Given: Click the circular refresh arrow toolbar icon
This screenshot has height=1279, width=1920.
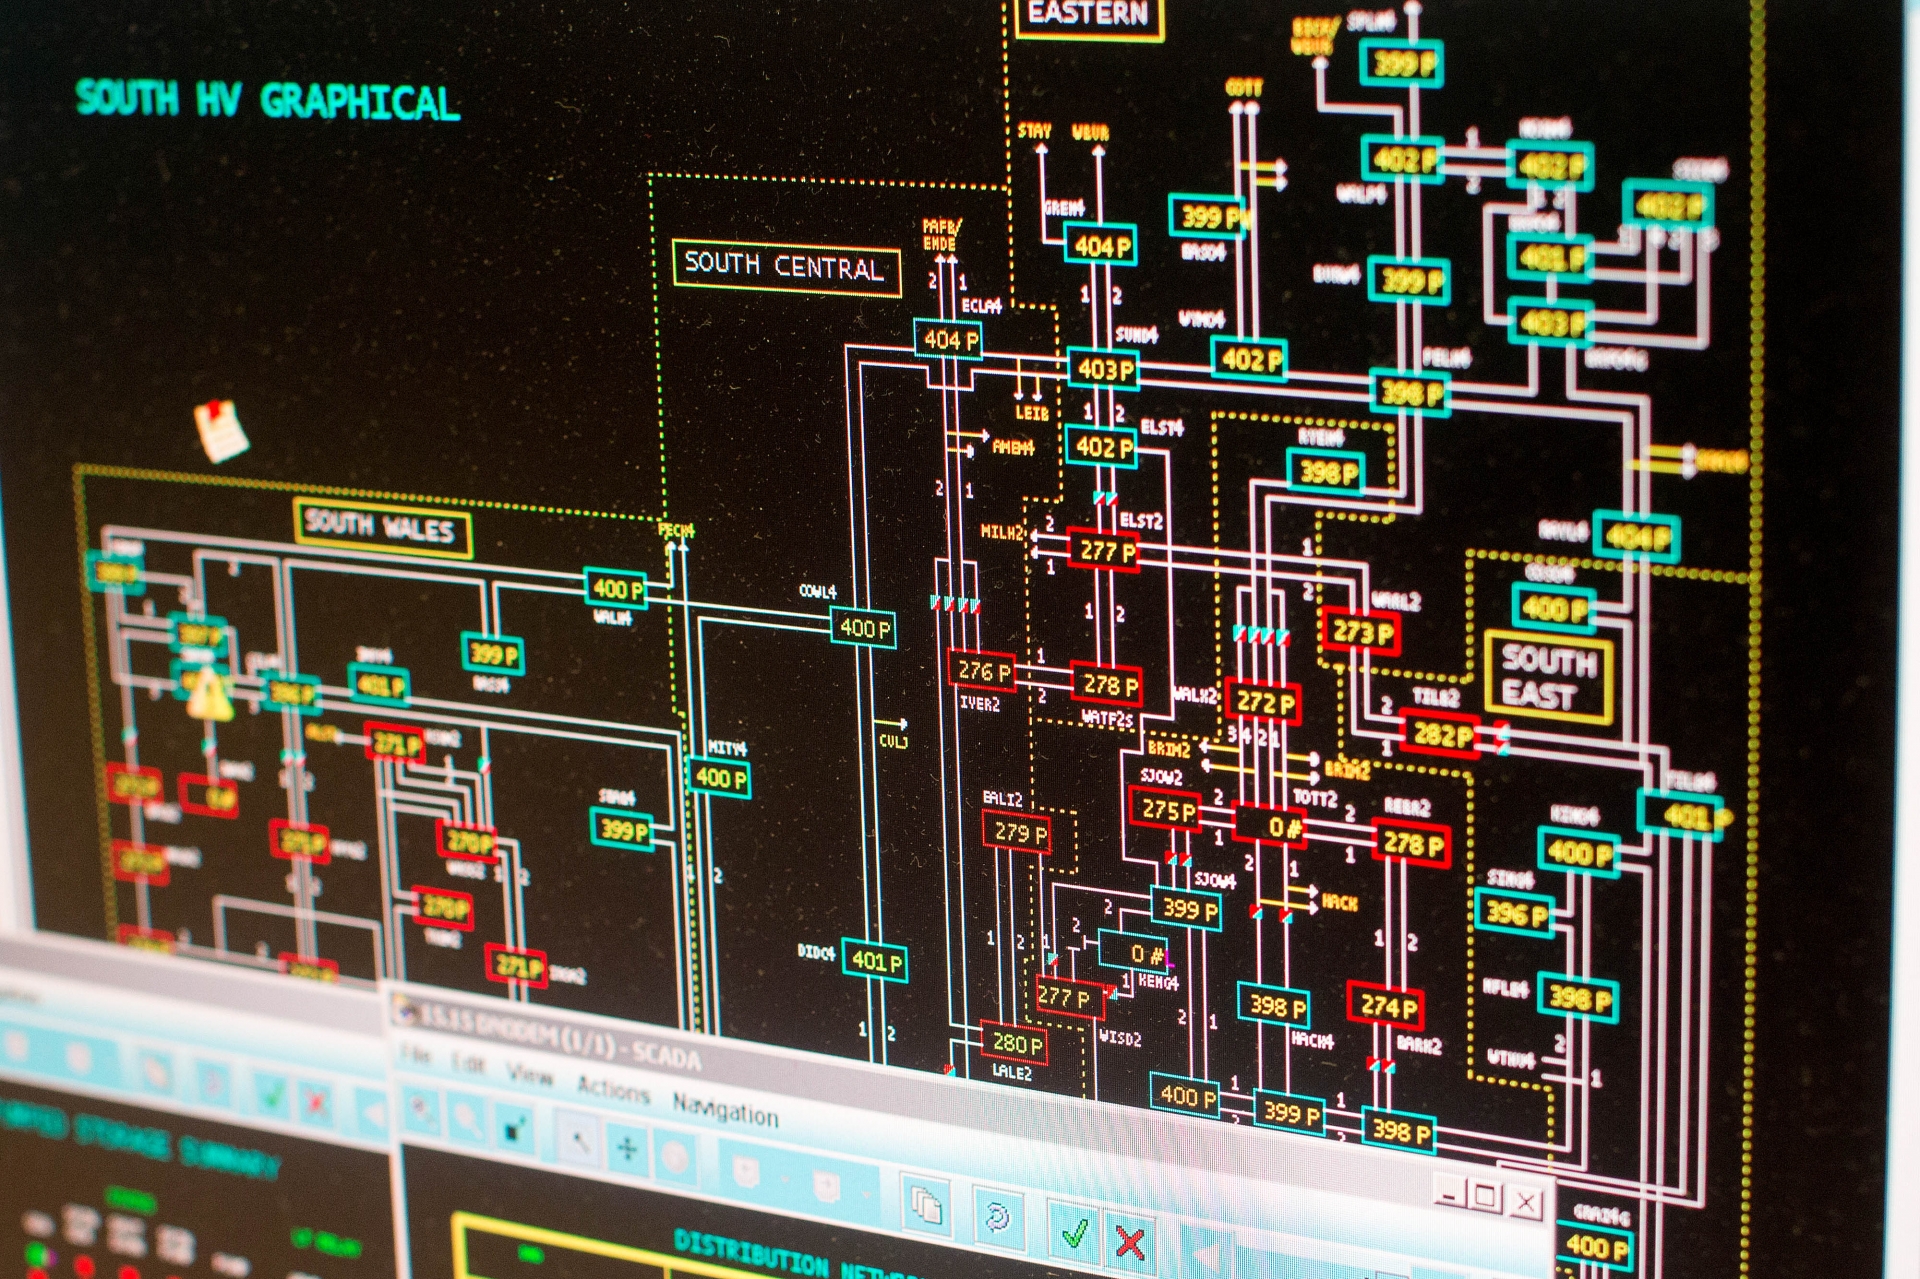Looking at the screenshot, I should [x=997, y=1217].
